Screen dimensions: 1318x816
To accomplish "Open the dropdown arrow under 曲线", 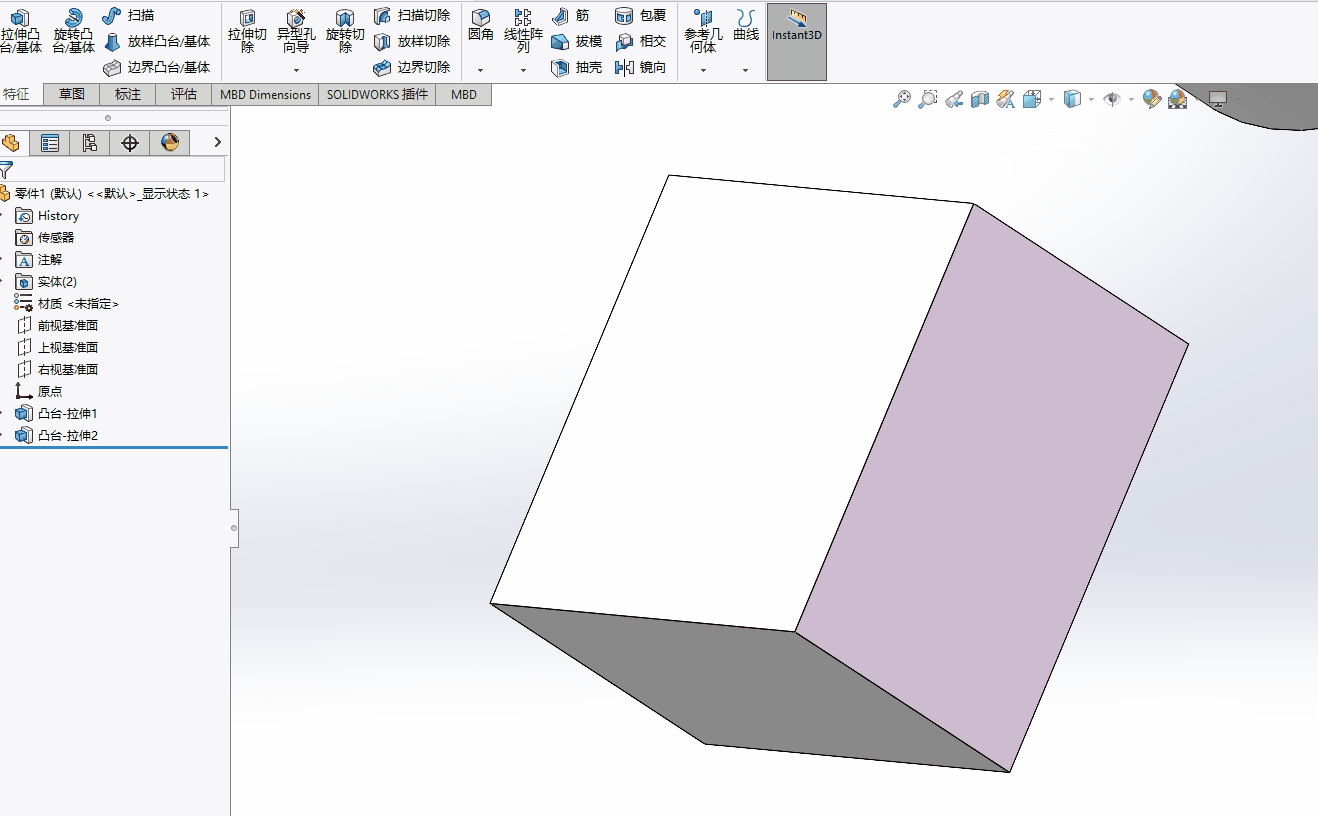I will tap(746, 70).
